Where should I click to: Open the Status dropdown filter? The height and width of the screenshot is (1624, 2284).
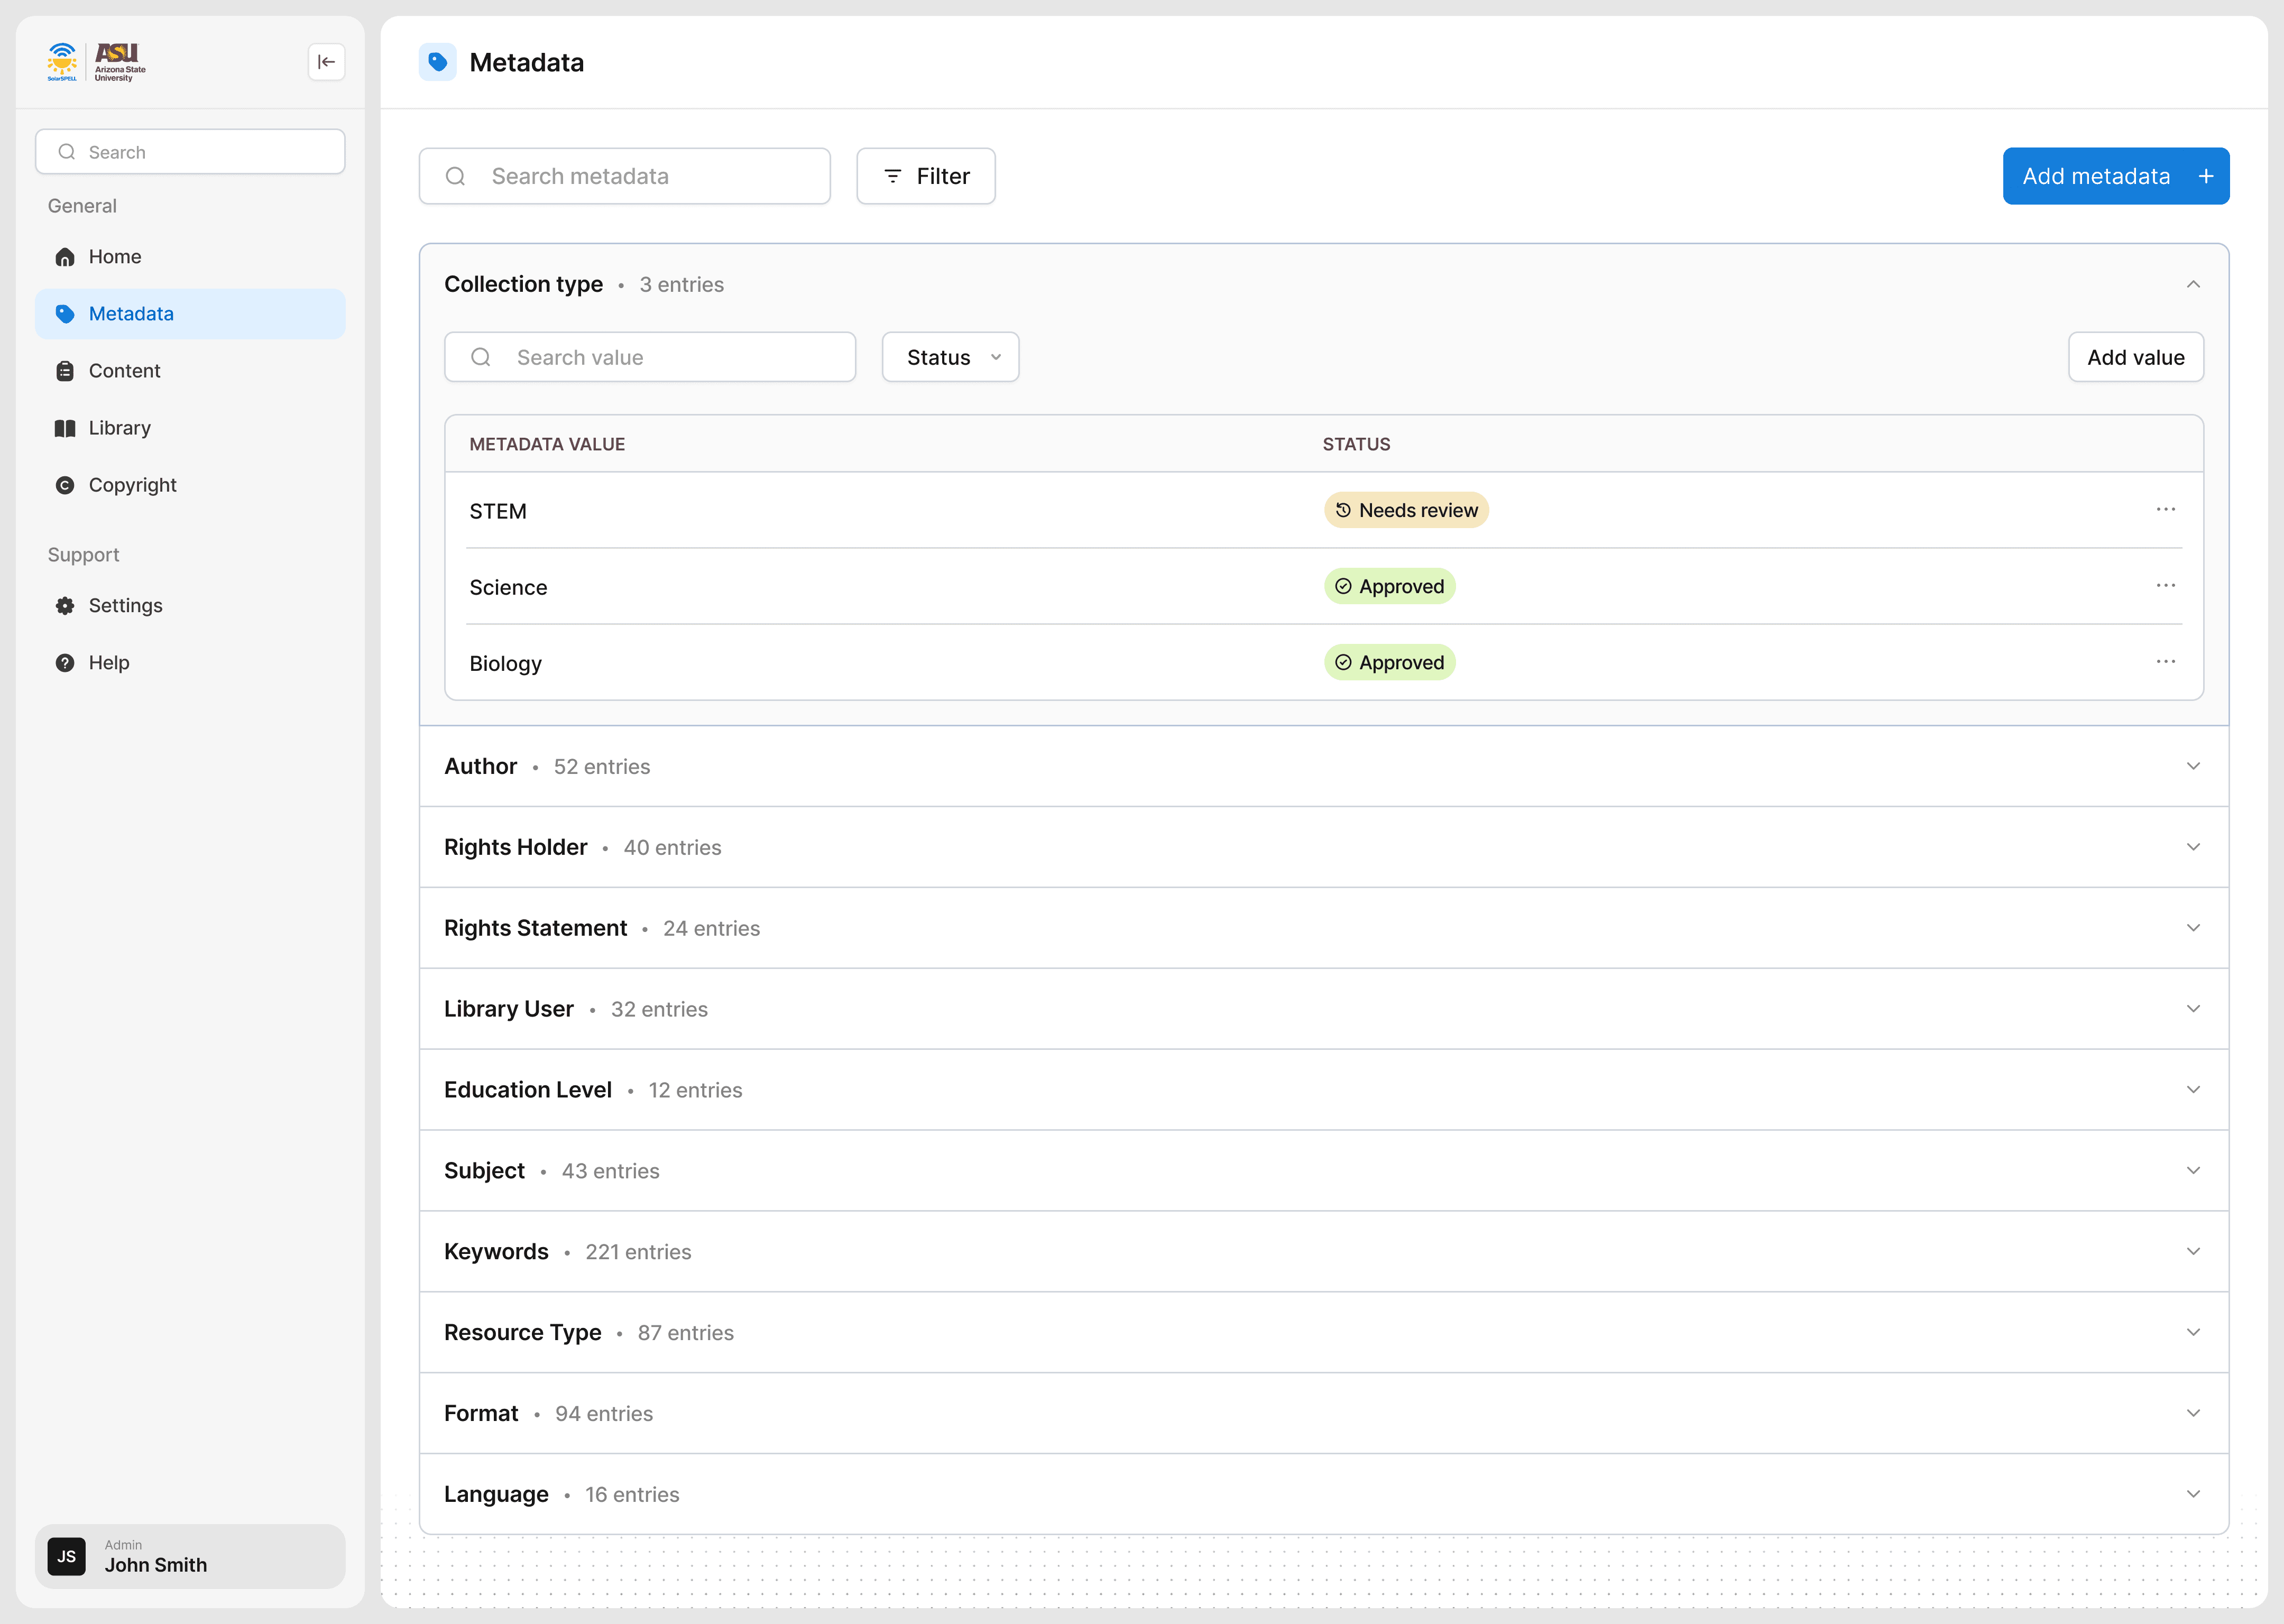[x=950, y=357]
